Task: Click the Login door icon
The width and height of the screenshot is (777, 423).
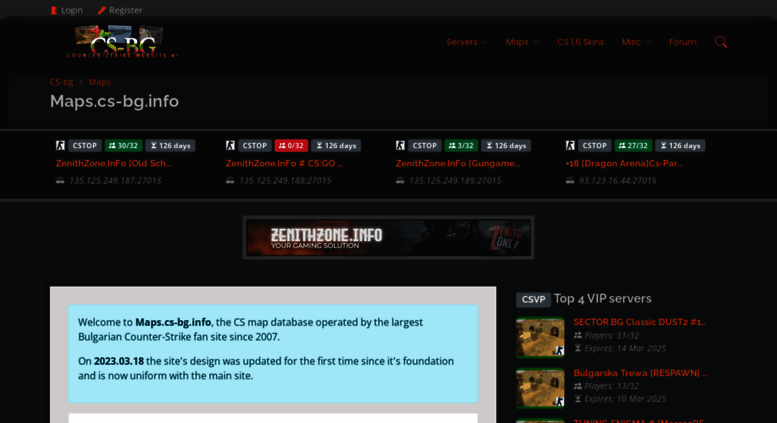Action: [x=54, y=10]
